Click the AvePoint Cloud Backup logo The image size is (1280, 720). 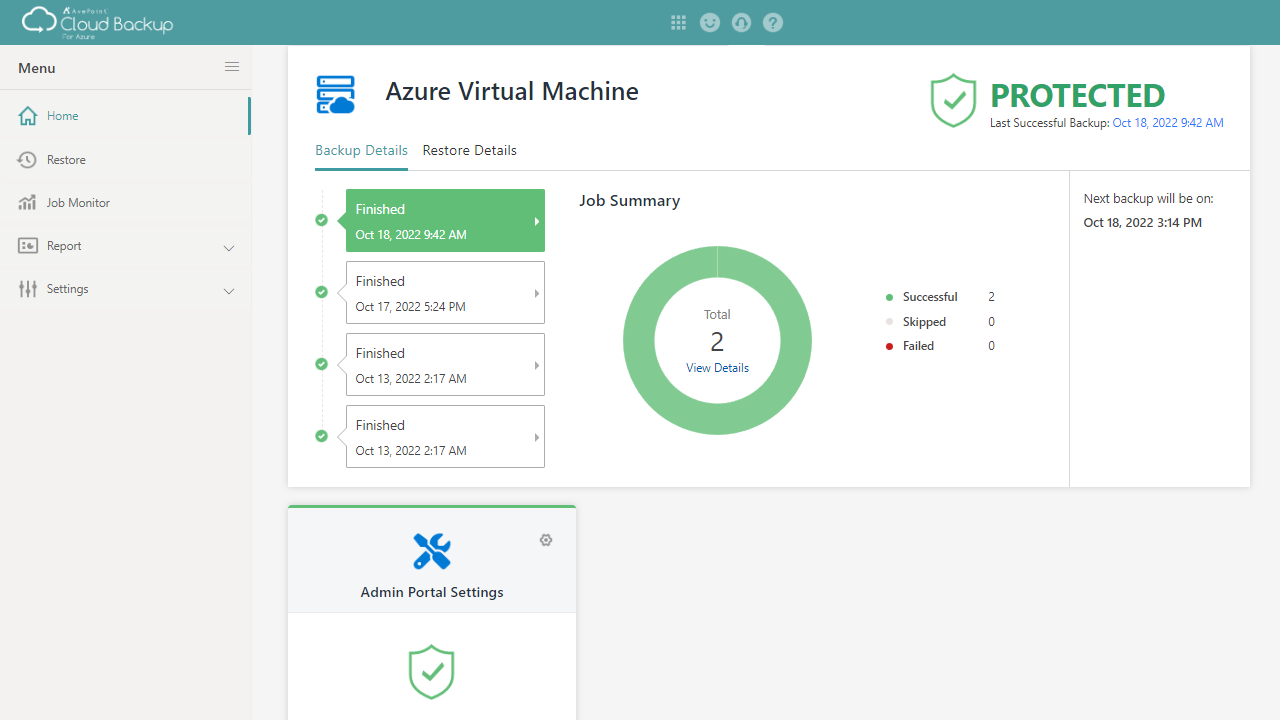tap(97, 21)
